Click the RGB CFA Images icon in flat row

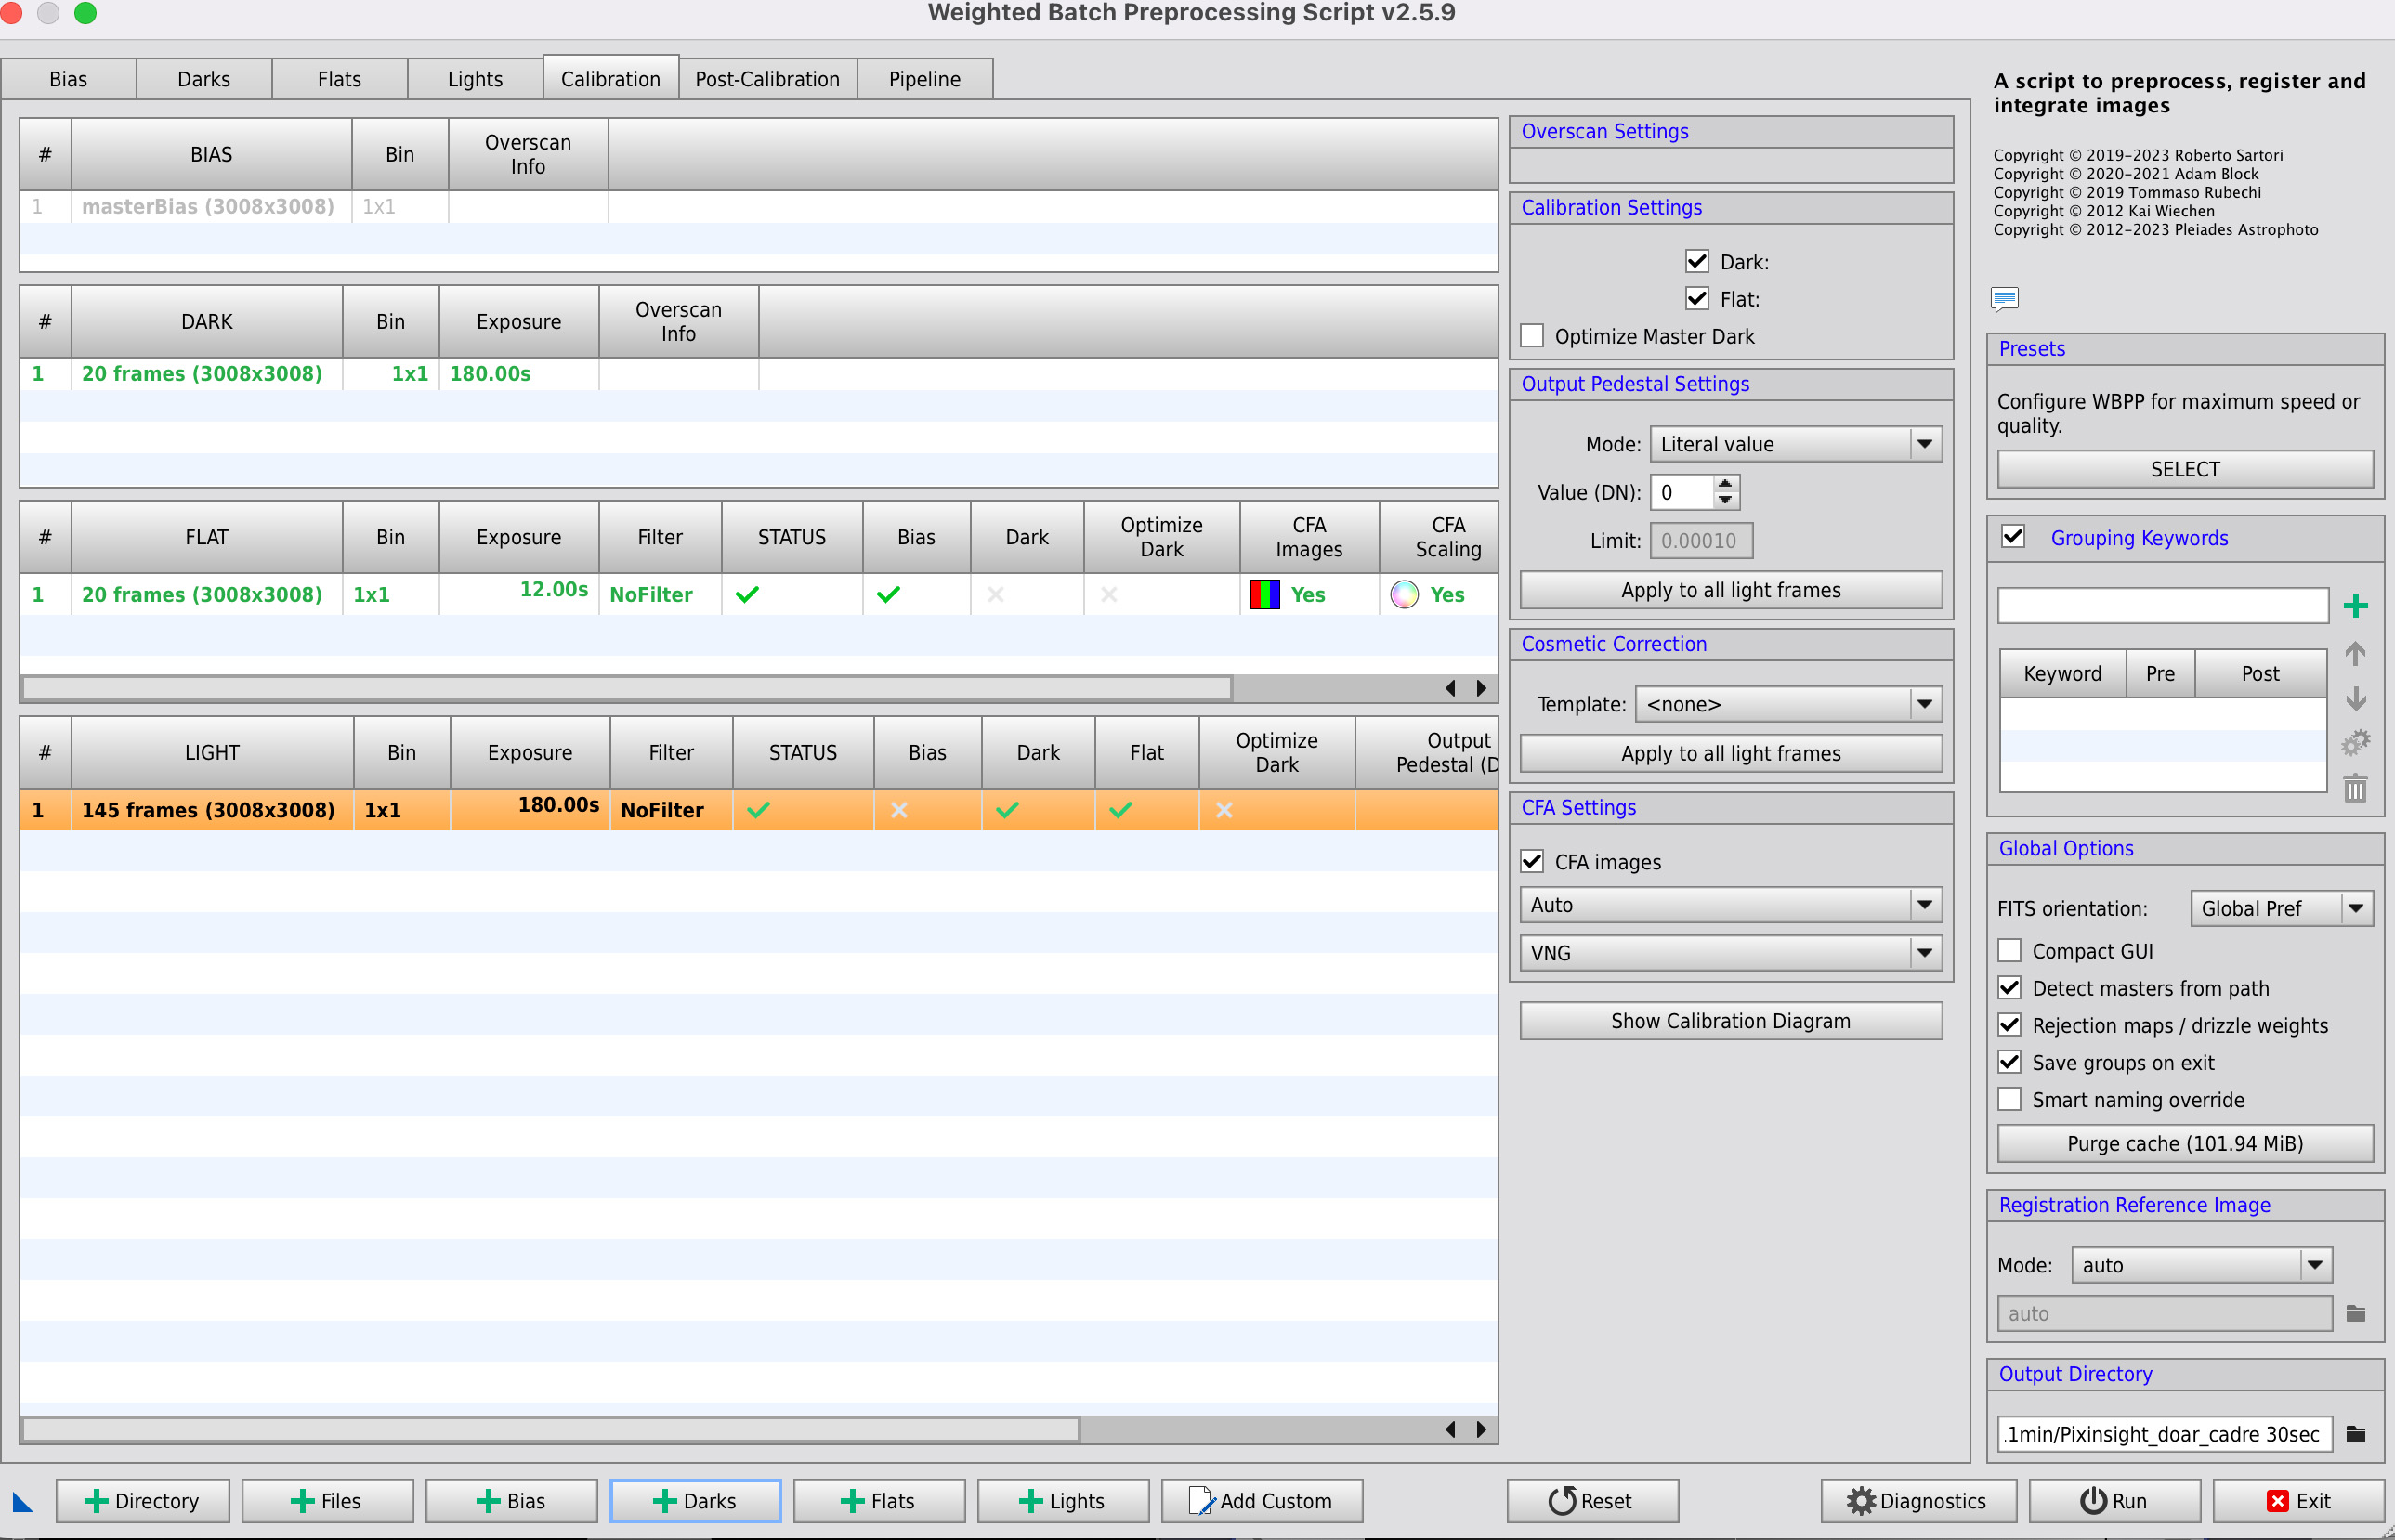click(1265, 594)
